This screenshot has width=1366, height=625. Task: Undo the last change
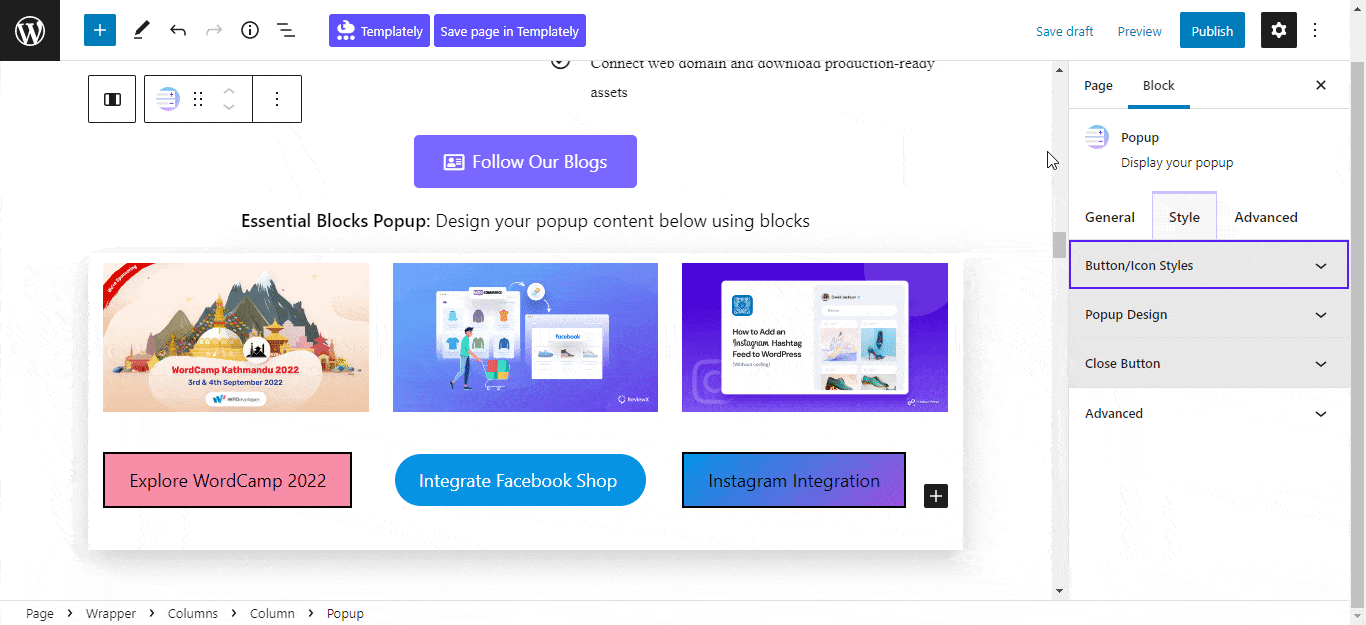pos(178,30)
